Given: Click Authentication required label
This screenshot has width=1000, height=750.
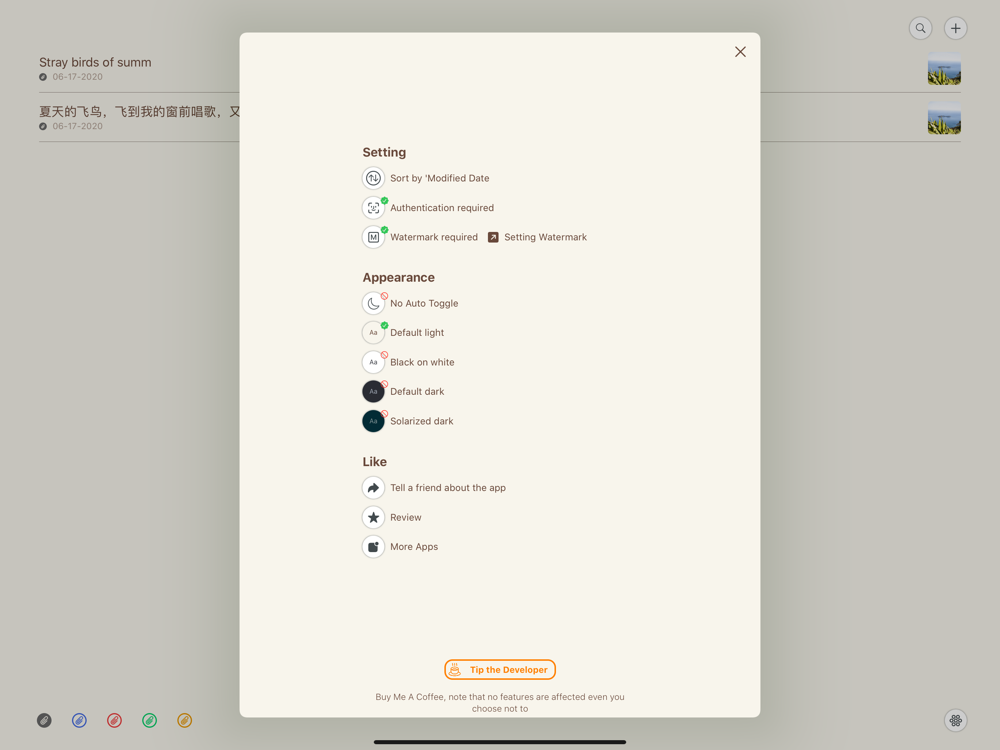Looking at the screenshot, I should click(442, 208).
